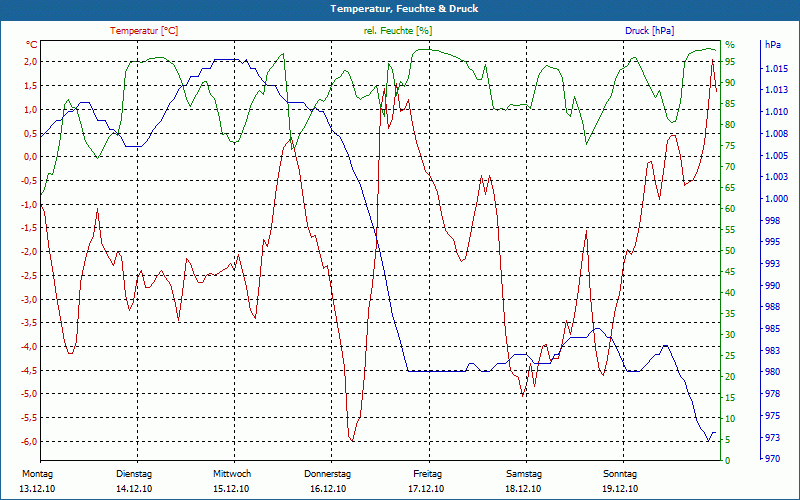Click the "Sonntag" day label

point(620,474)
